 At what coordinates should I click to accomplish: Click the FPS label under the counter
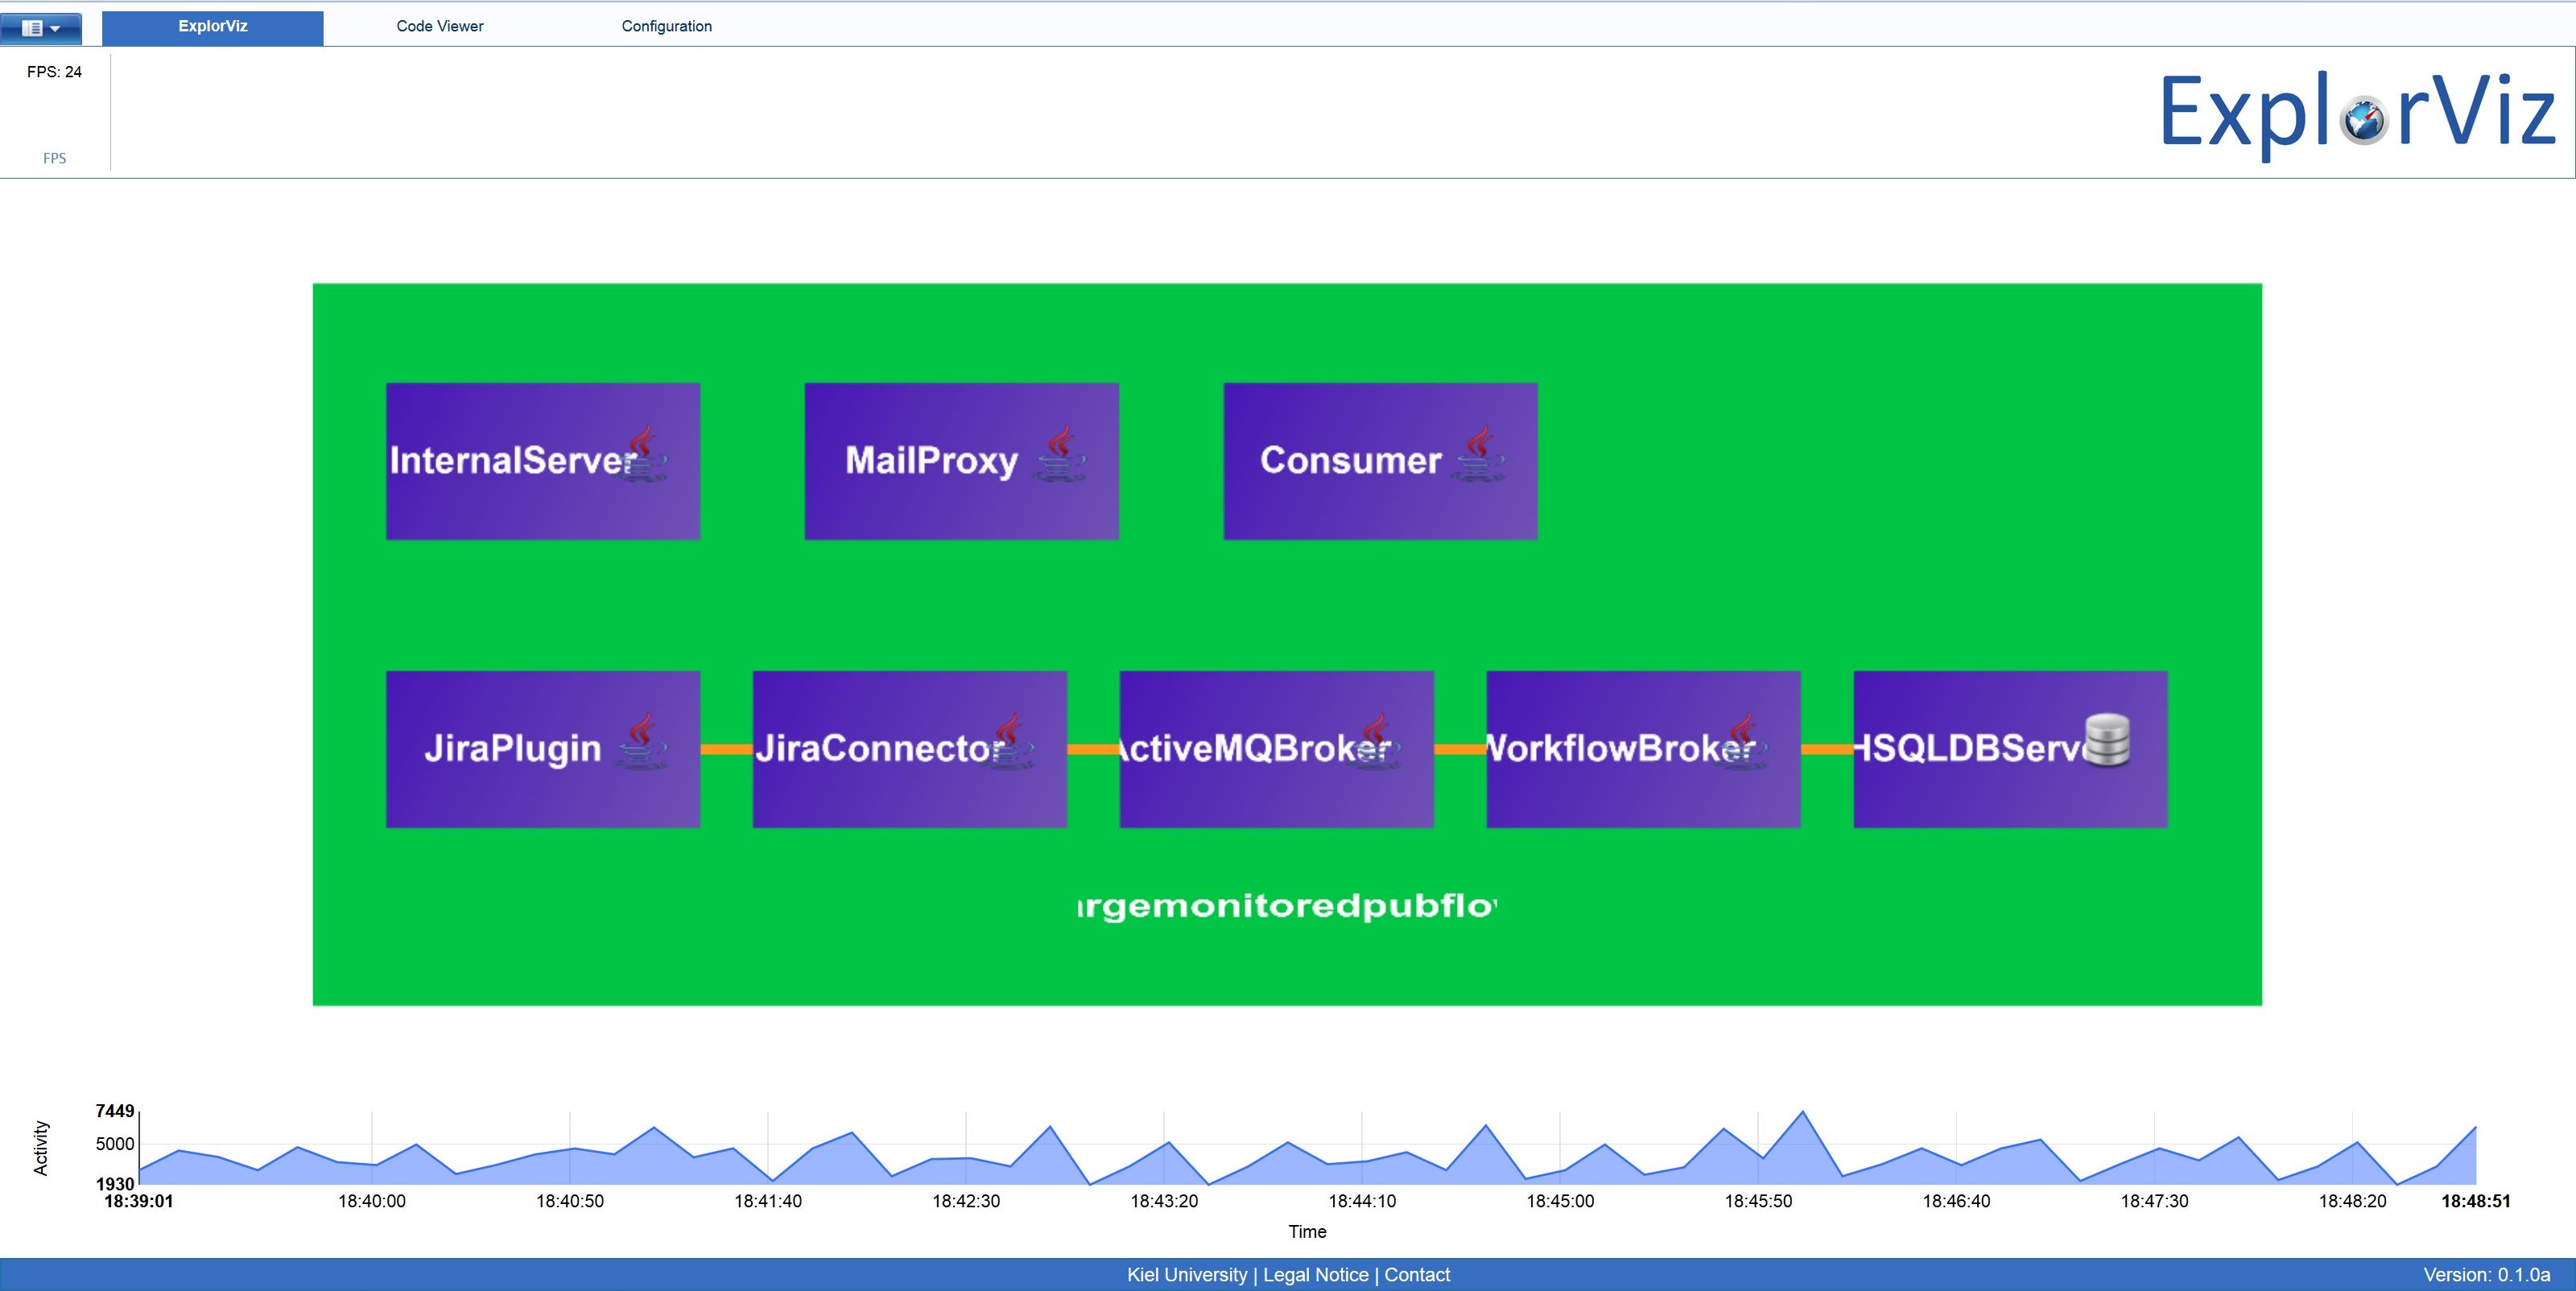pyautogui.click(x=55, y=158)
